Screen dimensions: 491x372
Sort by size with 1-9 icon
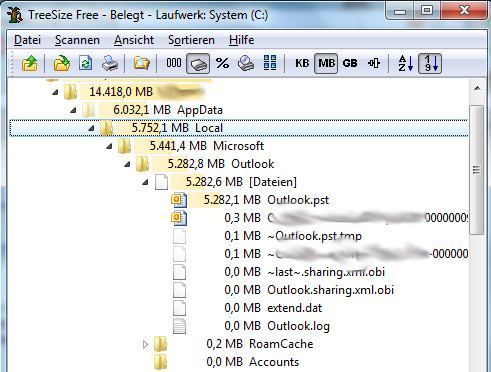tap(430, 63)
